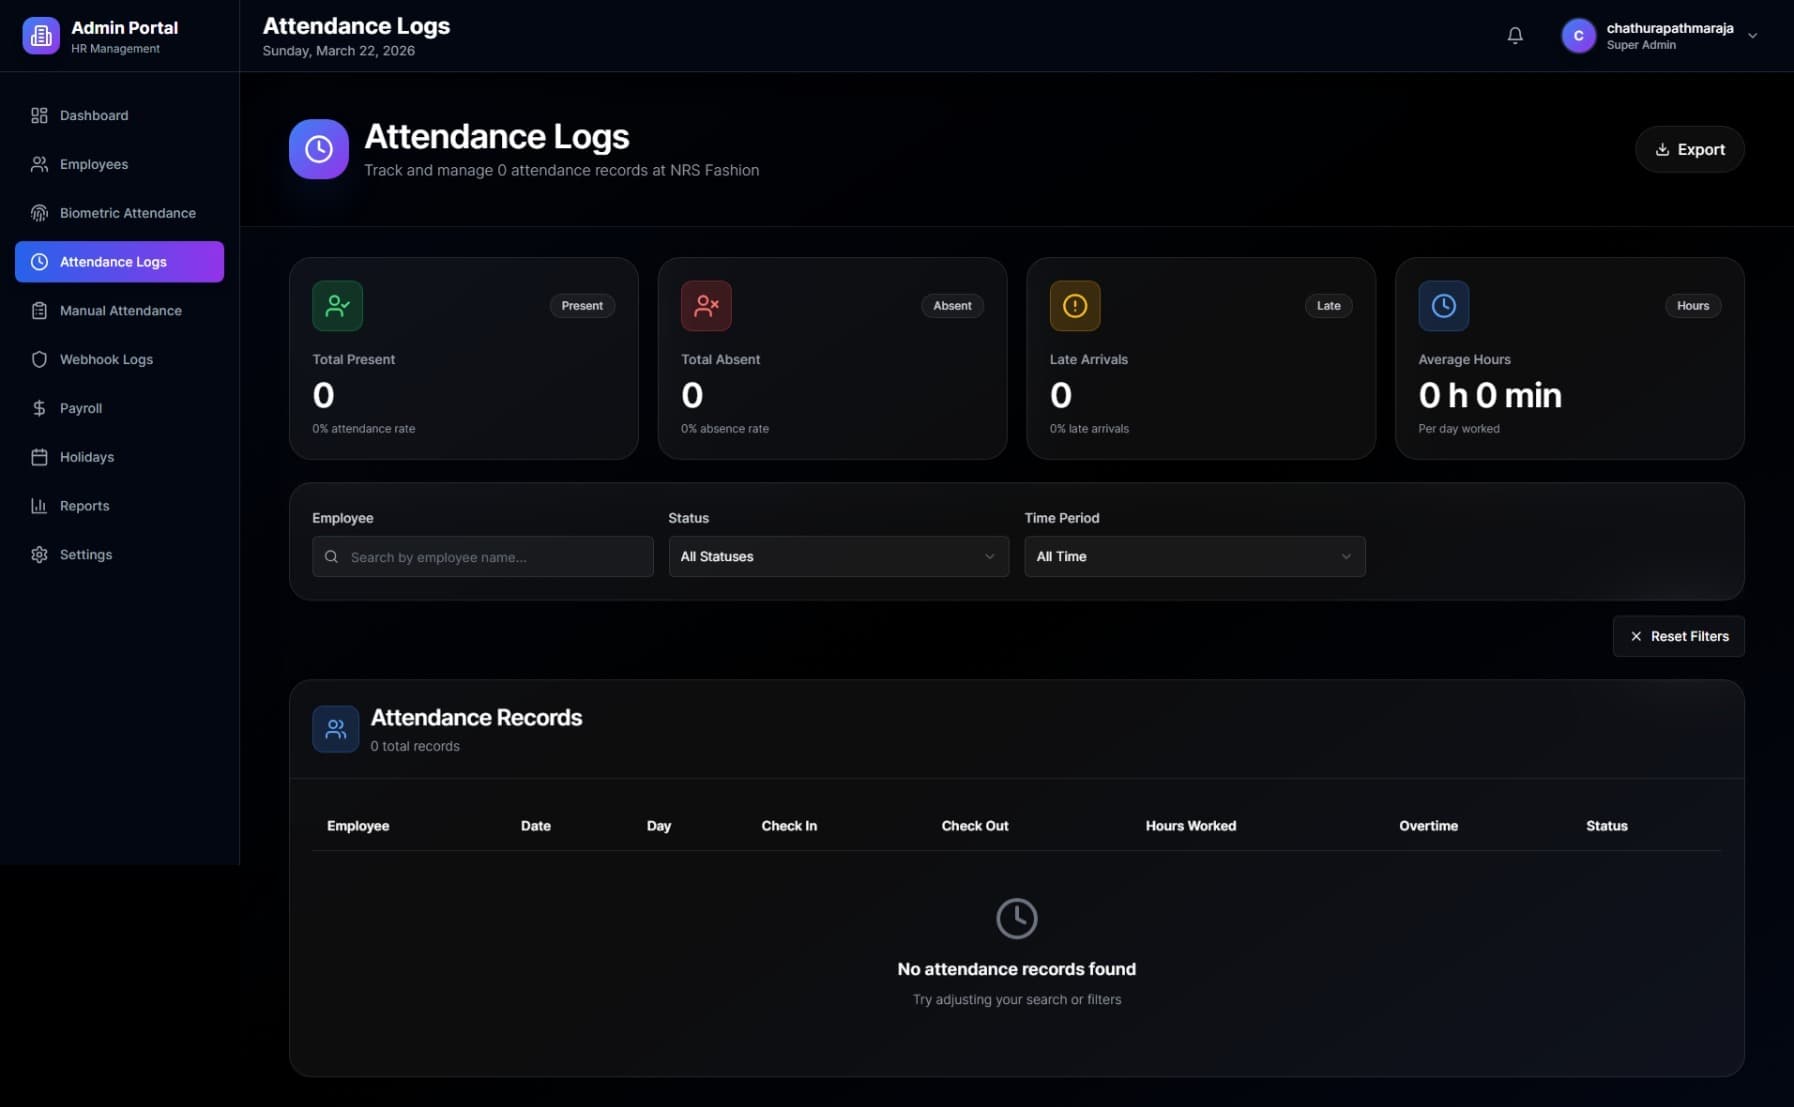Screen dimensions: 1794x1107
Task: Open the All Statuses dropdown
Action: click(837, 556)
